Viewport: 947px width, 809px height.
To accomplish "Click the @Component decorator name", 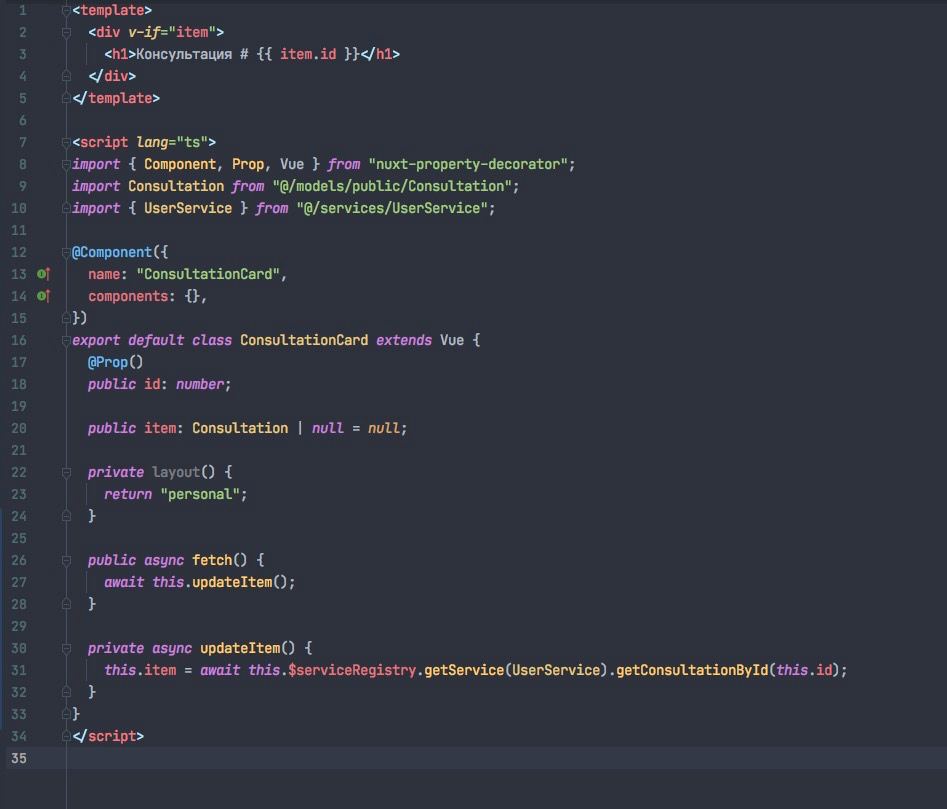I will [x=112, y=252].
